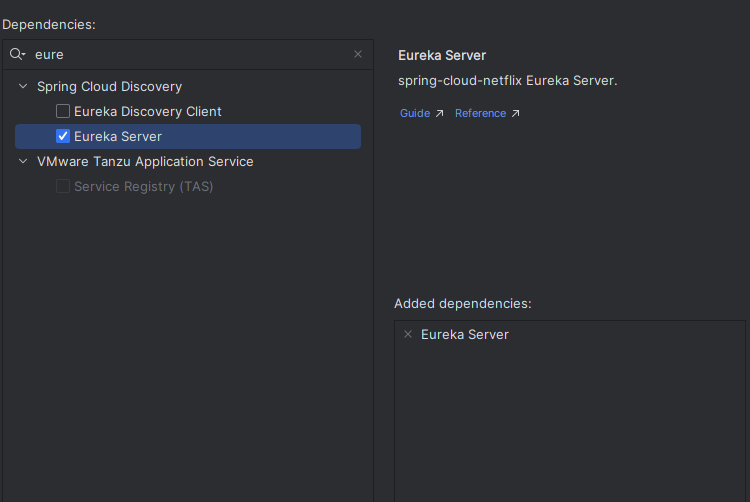The height and width of the screenshot is (502, 750).
Task: Collapse the Spring Cloud Discovery group
Action: [22, 86]
